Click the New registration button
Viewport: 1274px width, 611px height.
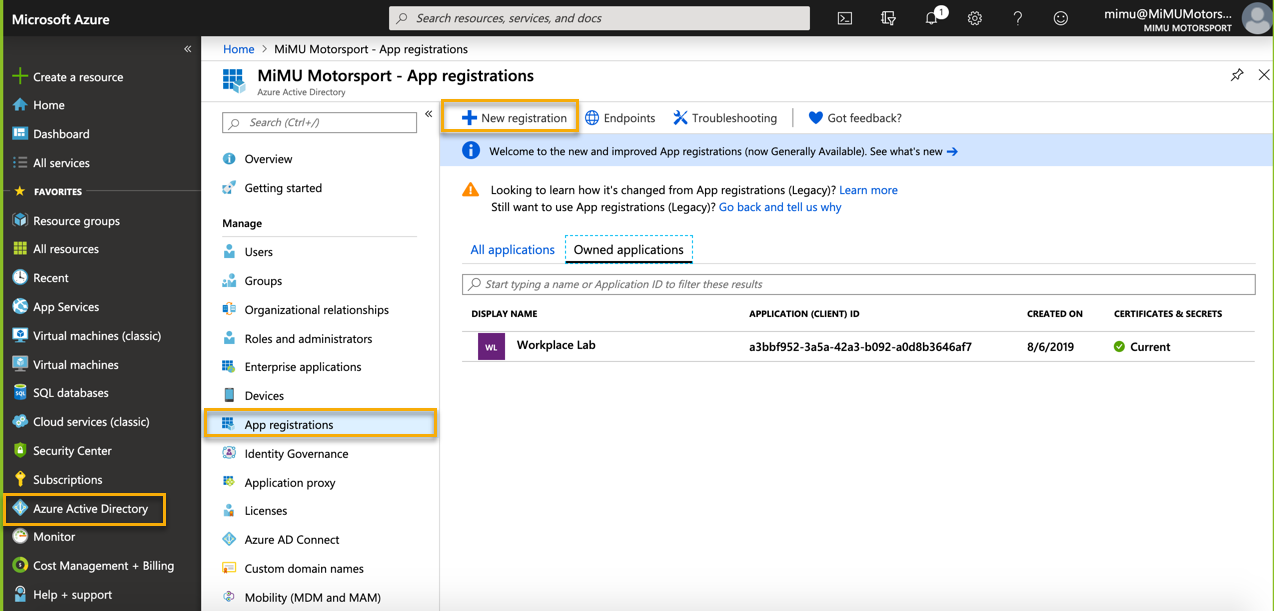[514, 118]
